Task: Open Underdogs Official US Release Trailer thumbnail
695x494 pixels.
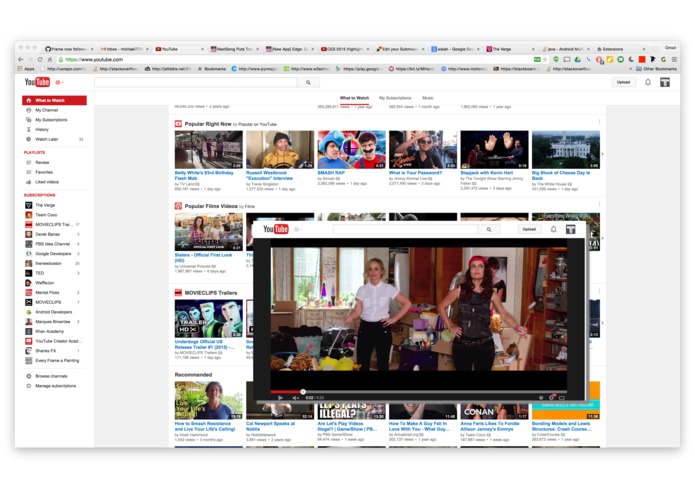Action: click(209, 319)
